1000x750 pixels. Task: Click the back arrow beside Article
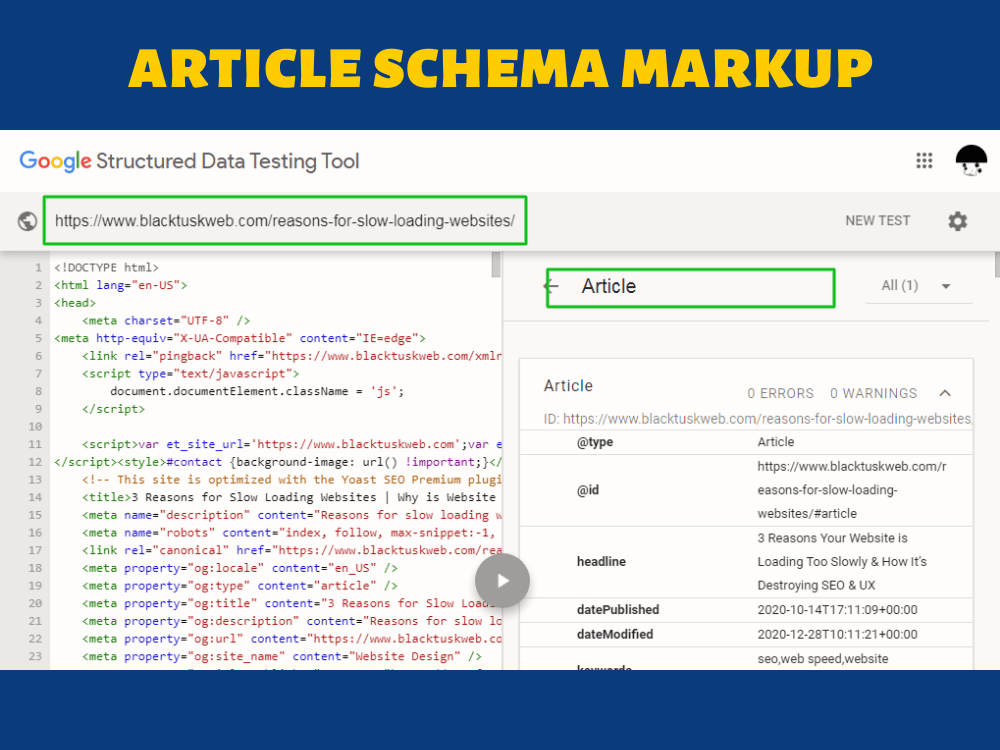552,286
